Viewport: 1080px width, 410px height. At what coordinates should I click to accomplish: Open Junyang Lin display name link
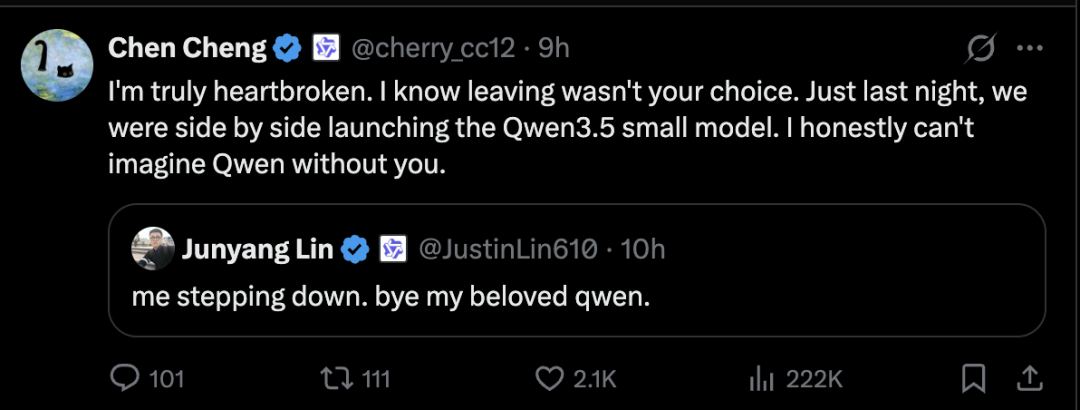tap(257, 249)
